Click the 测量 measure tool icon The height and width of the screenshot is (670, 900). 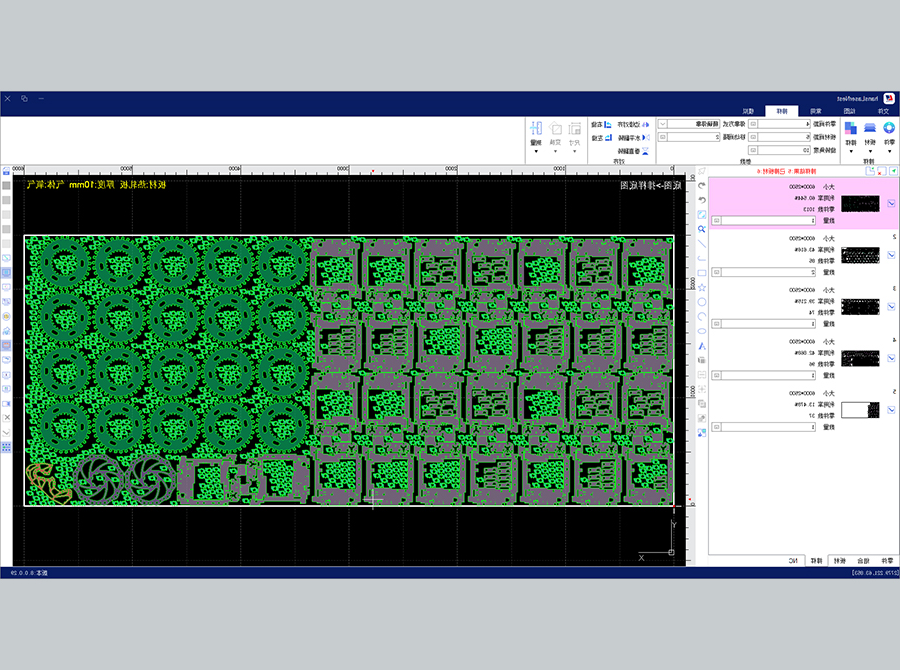click(x=536, y=128)
